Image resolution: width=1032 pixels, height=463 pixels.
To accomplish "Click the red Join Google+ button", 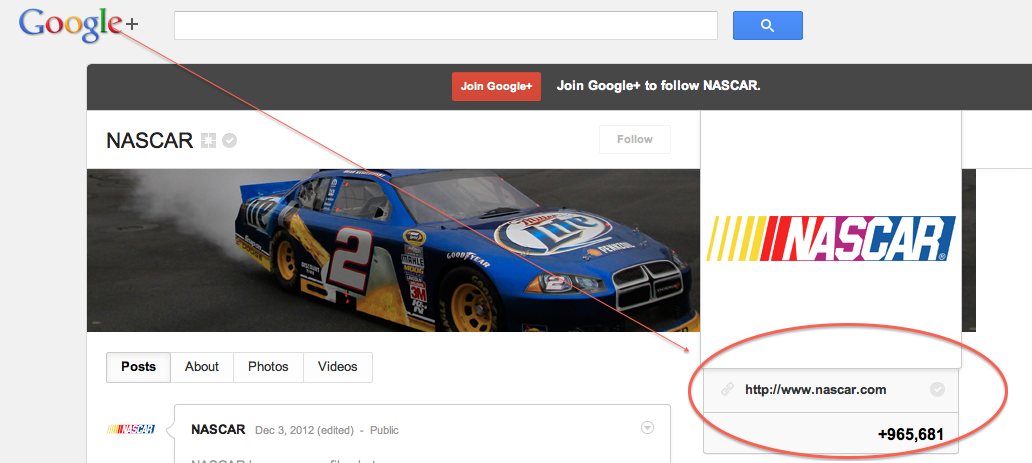I will (x=496, y=86).
